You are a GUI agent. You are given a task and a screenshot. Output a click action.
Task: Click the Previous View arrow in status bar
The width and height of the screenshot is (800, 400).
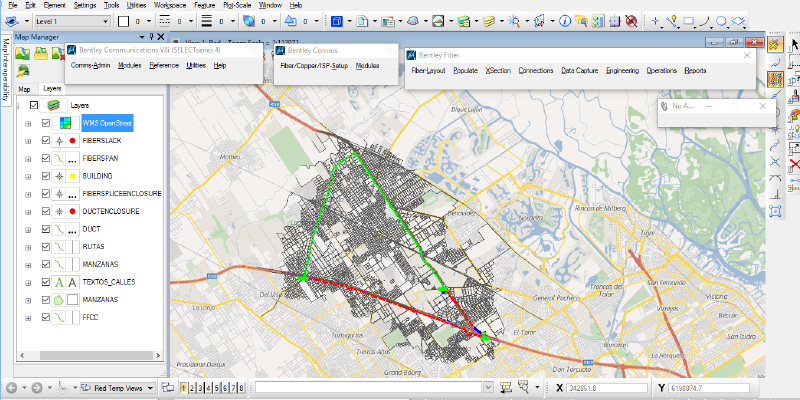(11, 387)
